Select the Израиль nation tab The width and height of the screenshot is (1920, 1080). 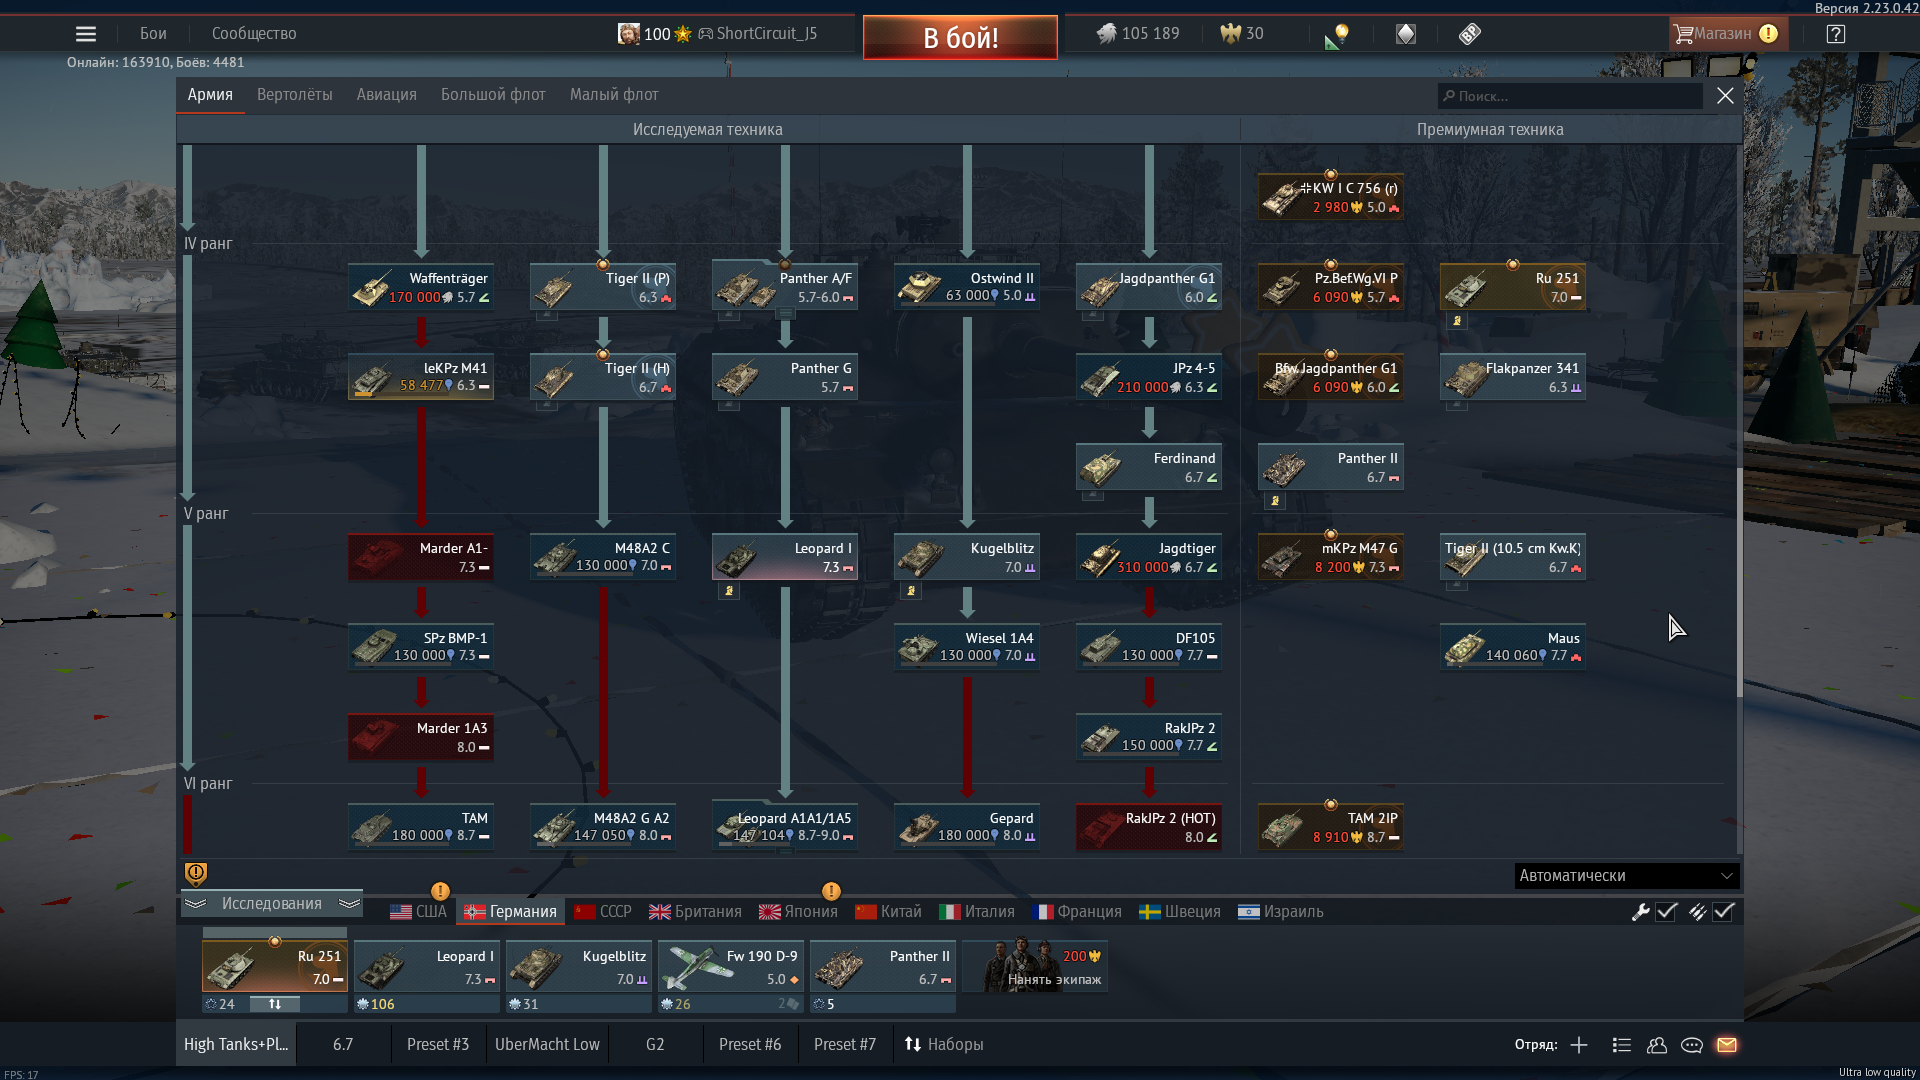(x=1281, y=912)
